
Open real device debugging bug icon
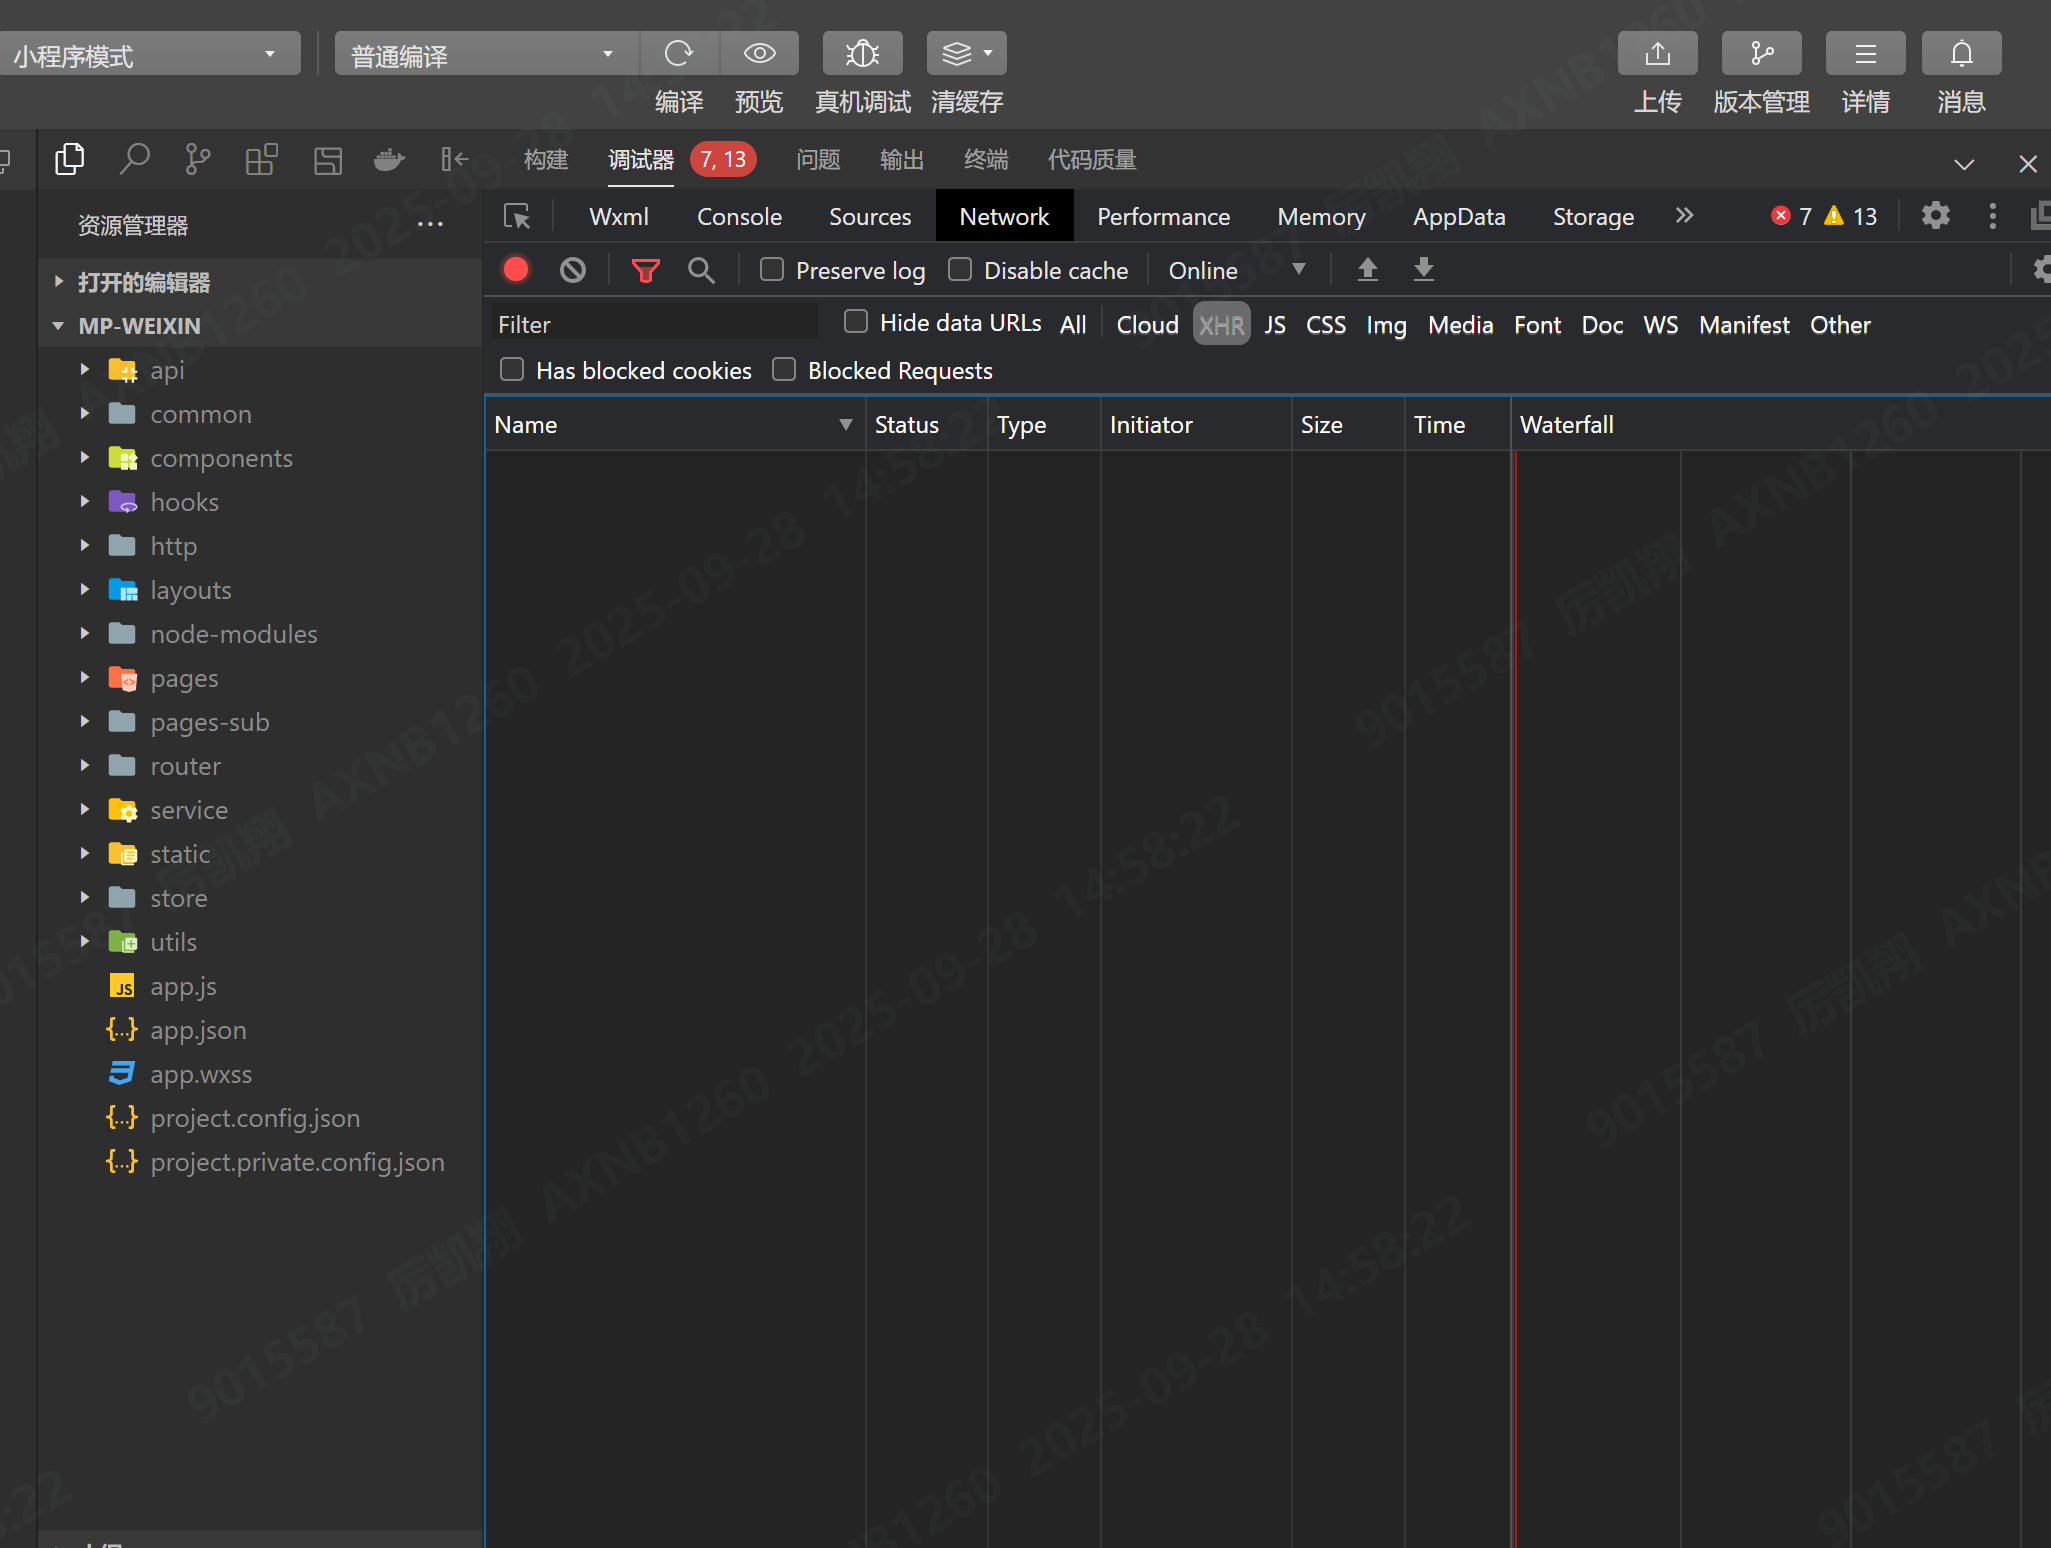(862, 54)
